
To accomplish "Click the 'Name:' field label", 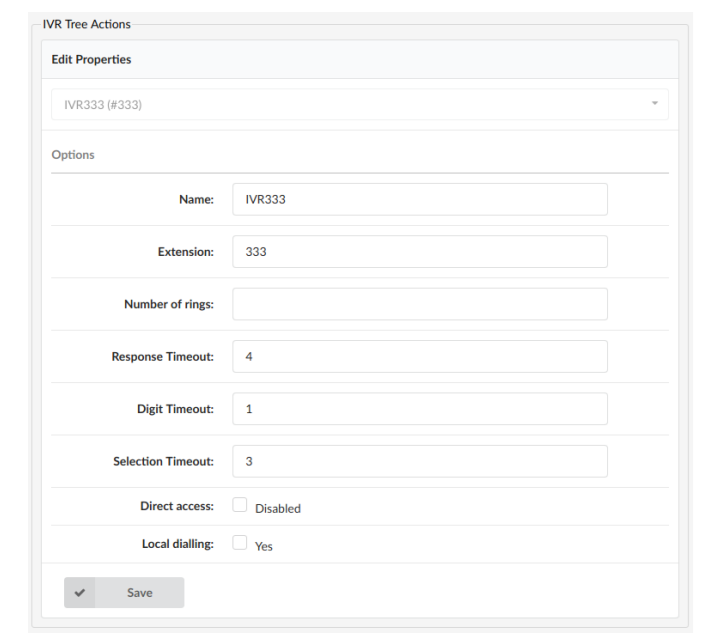I will (196, 200).
